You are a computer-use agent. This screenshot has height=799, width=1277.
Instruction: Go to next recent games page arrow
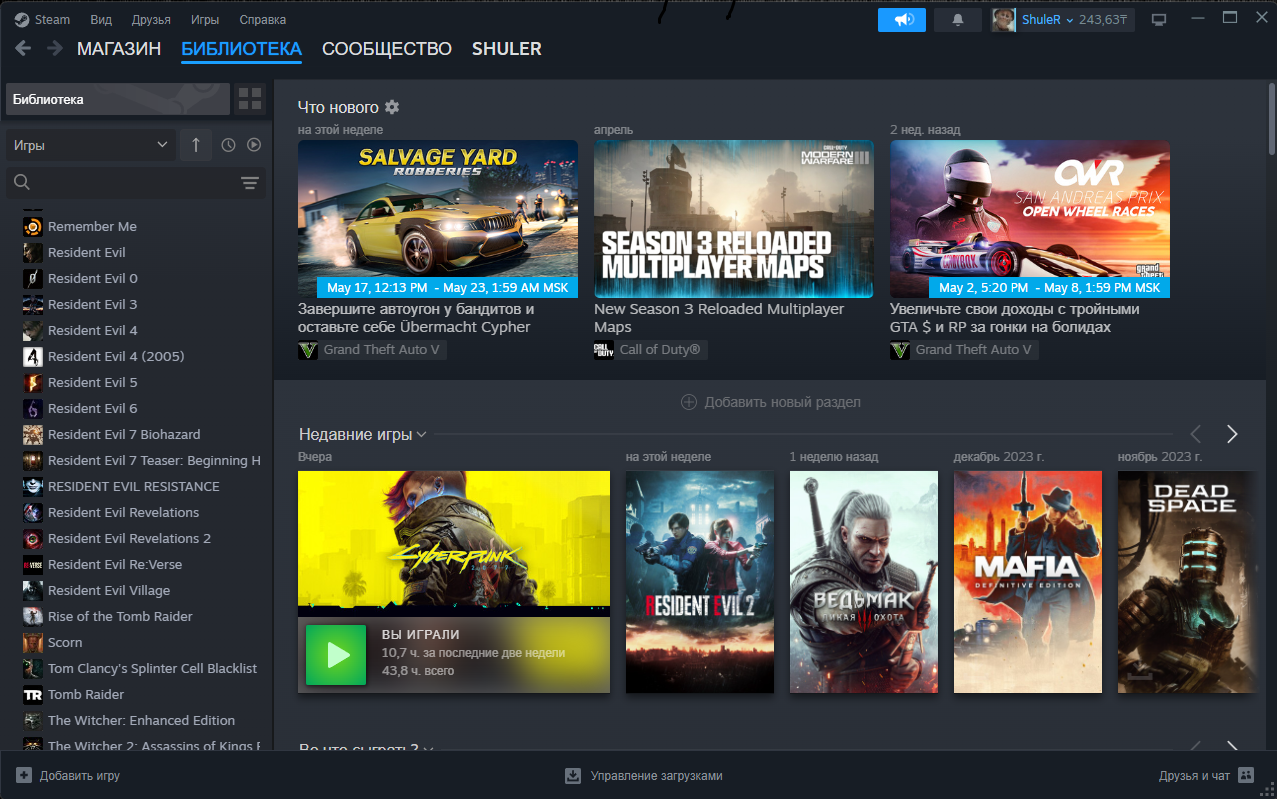click(x=1232, y=434)
